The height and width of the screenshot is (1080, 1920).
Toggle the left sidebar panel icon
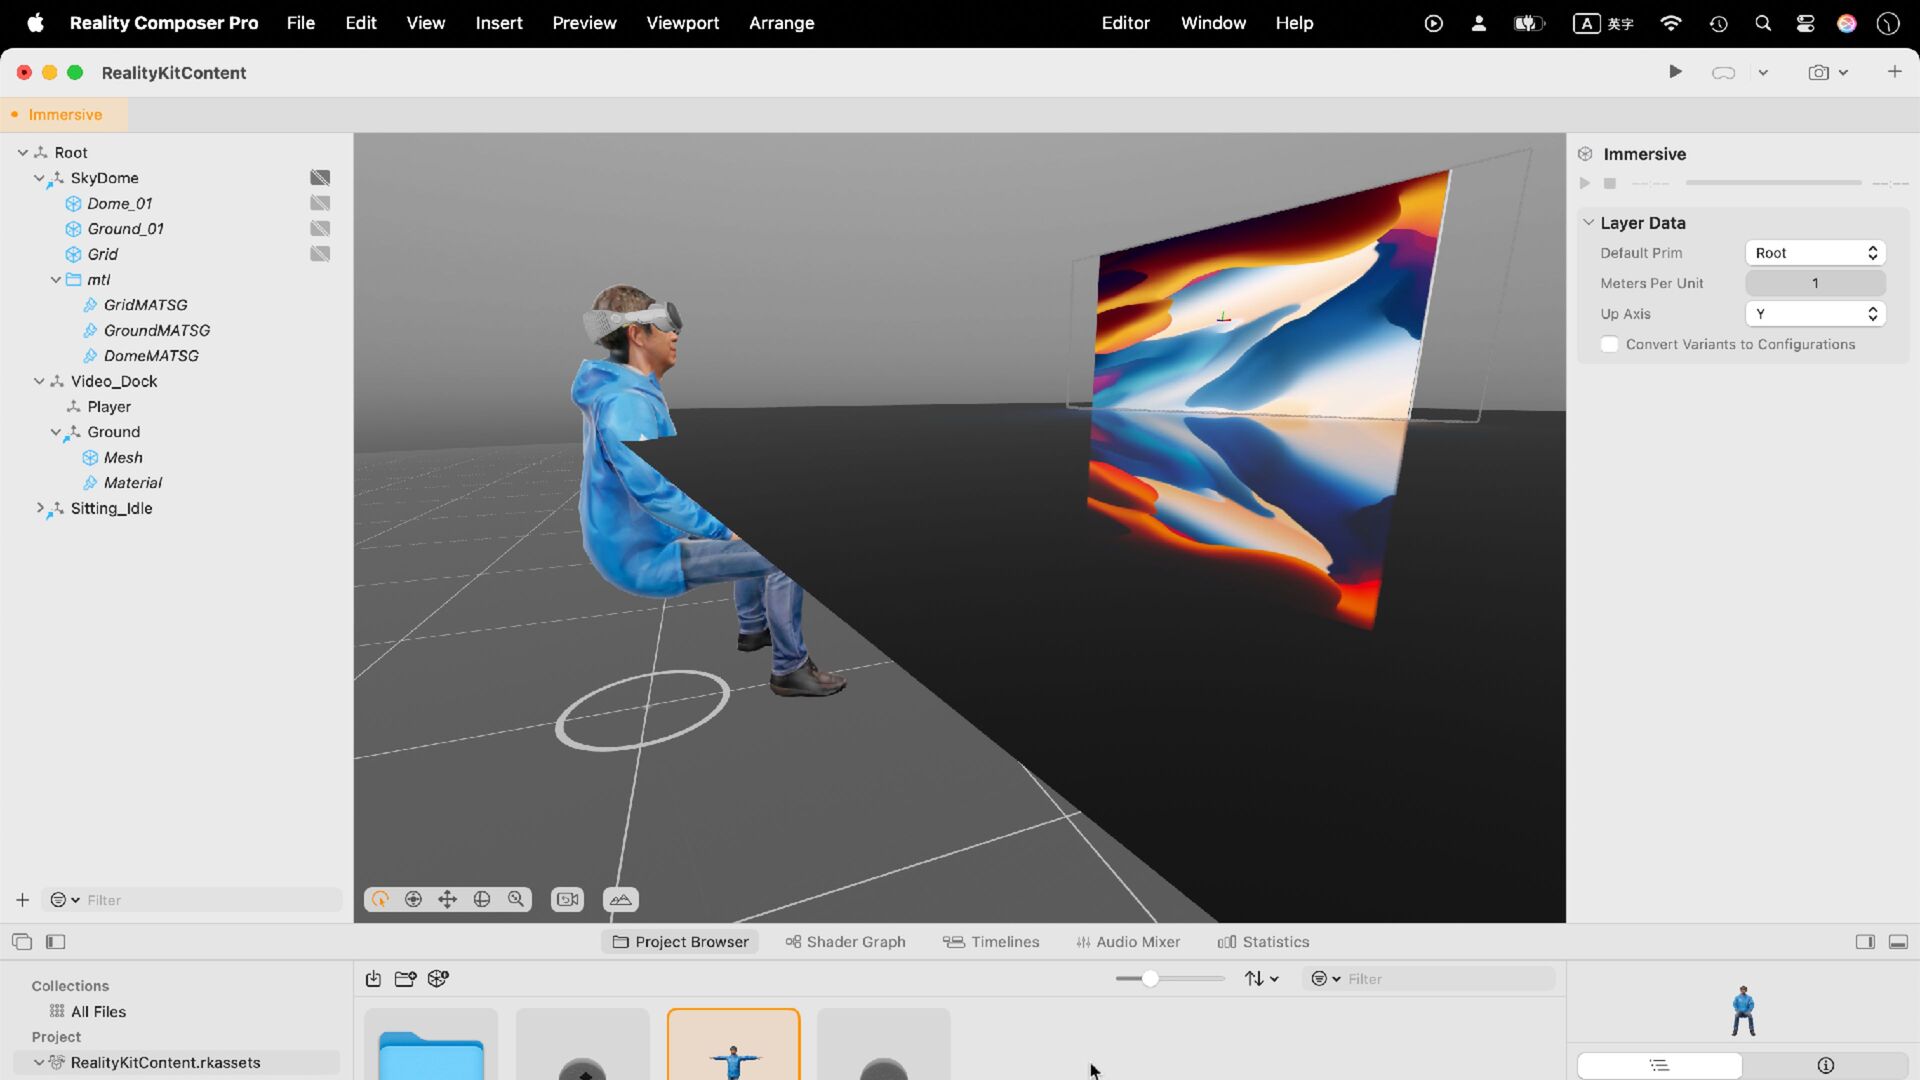tap(56, 942)
